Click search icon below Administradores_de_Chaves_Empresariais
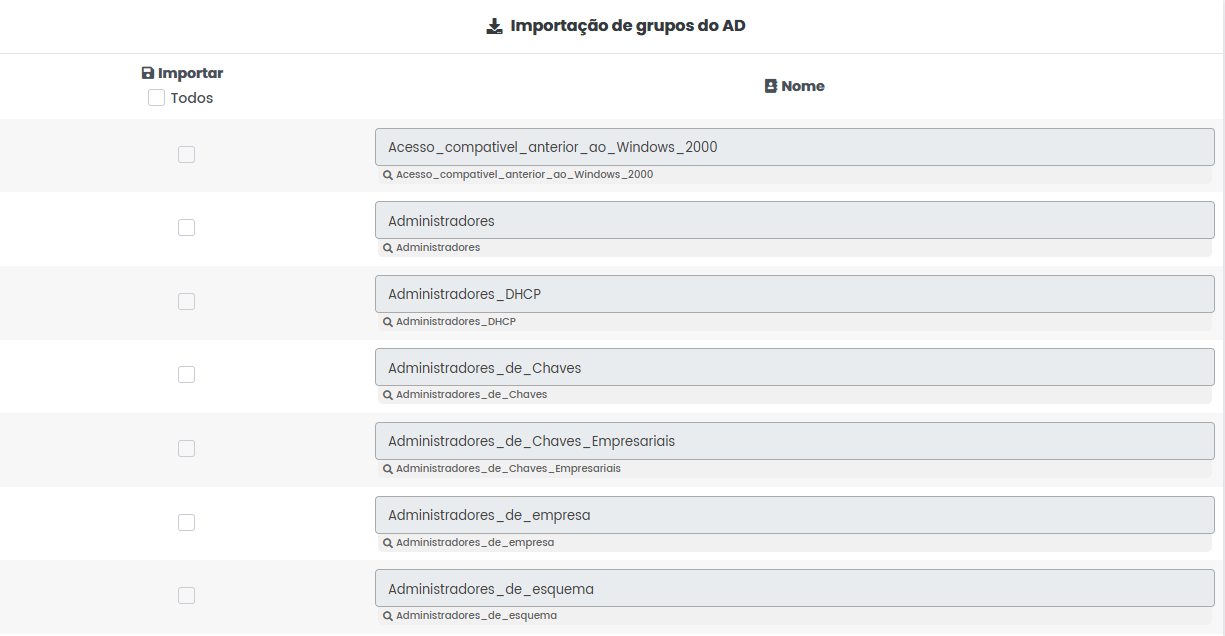 [x=388, y=469]
